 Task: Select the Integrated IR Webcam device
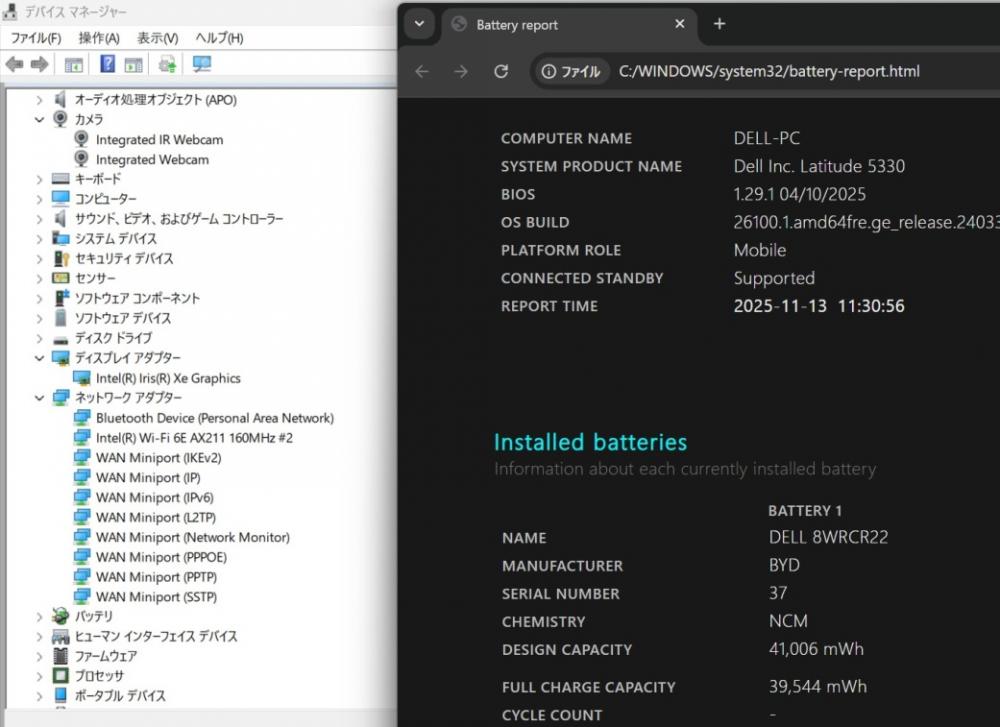[x=159, y=140]
